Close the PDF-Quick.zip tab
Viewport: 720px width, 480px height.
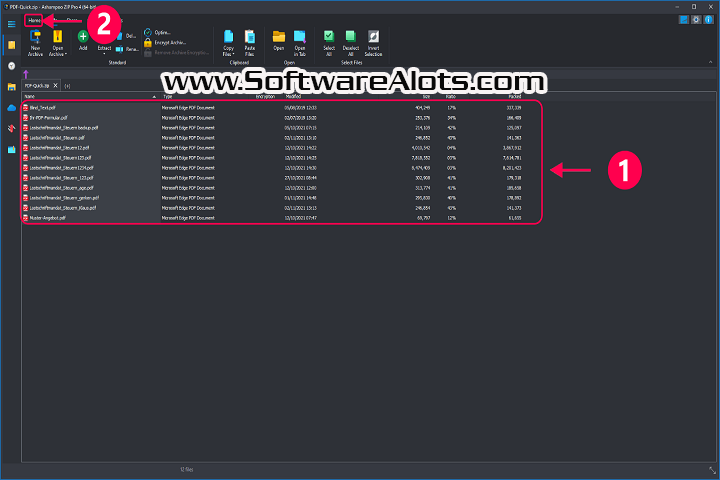tap(56, 85)
